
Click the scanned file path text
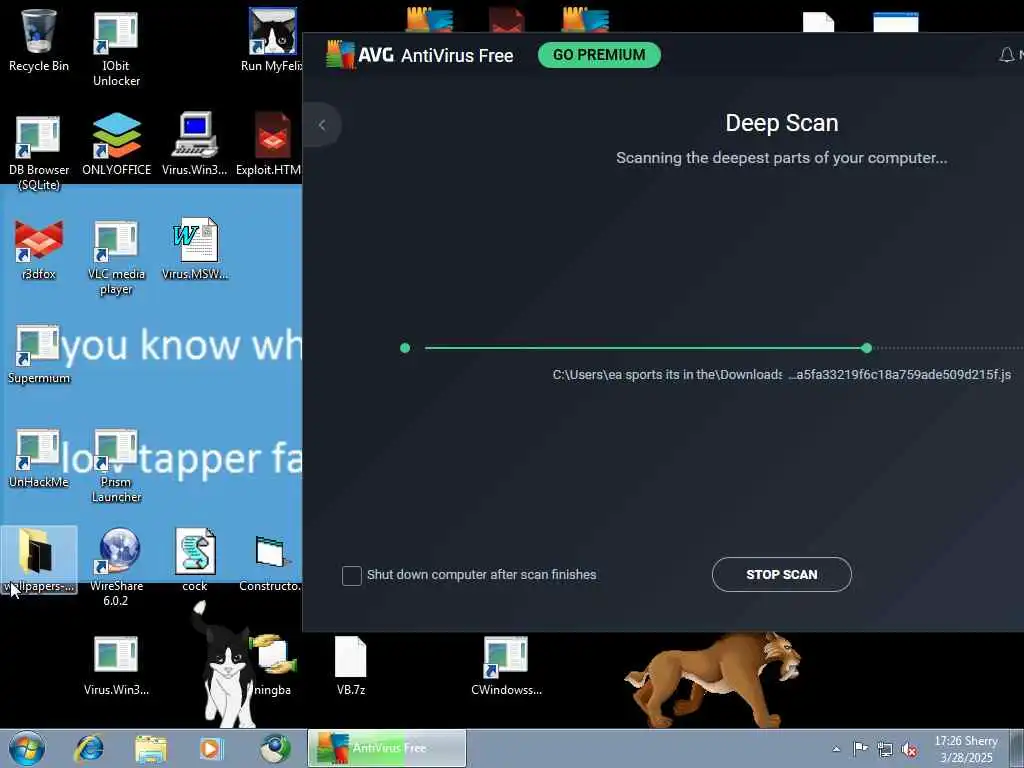point(781,374)
